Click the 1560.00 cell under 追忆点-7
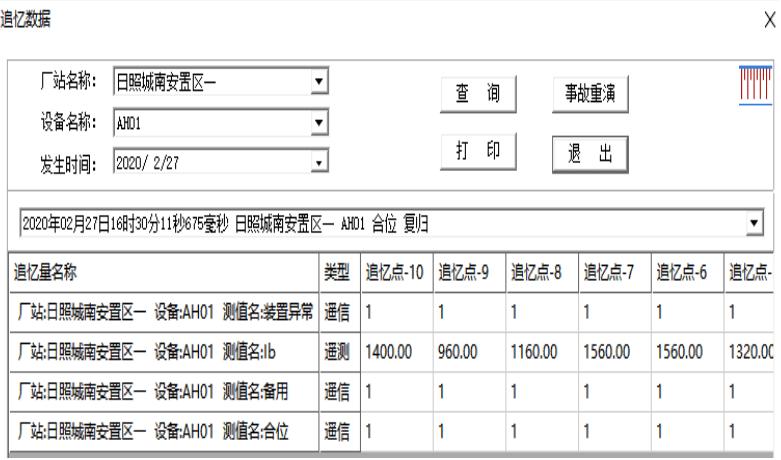The width and height of the screenshot is (781, 460). click(x=615, y=352)
